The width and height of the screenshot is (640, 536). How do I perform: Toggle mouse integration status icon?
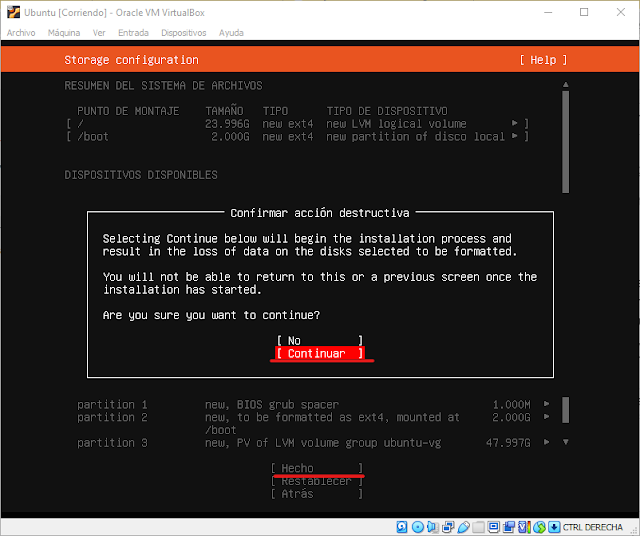pos(539,527)
